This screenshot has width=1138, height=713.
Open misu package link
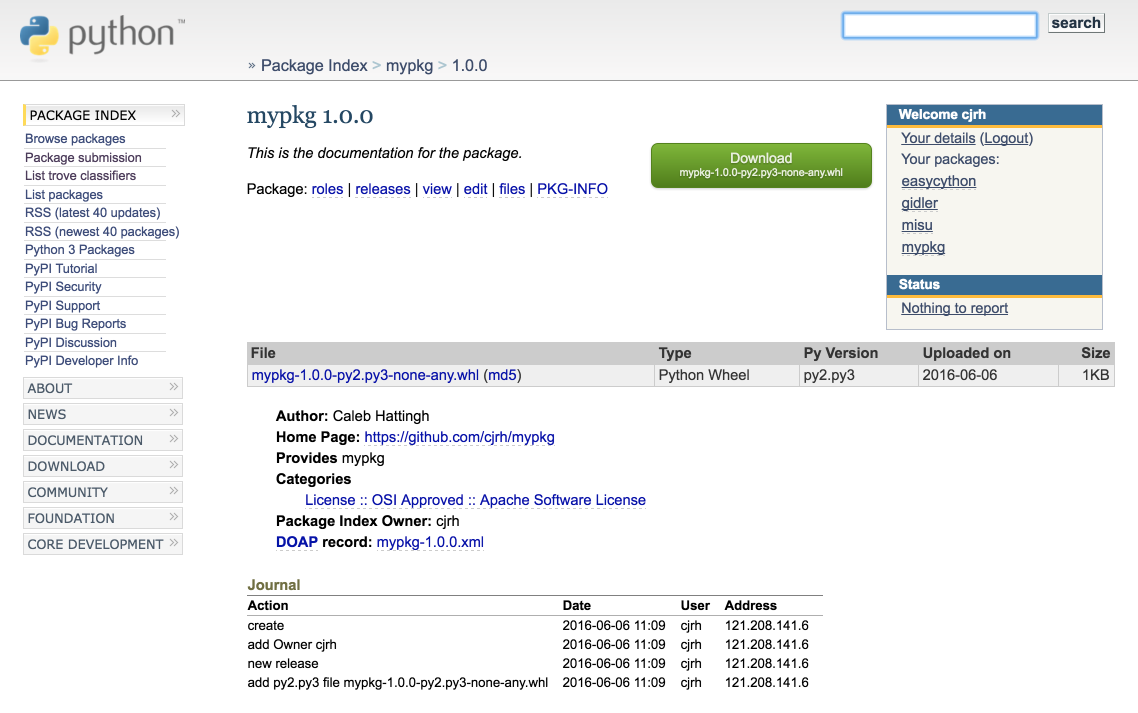click(917, 225)
